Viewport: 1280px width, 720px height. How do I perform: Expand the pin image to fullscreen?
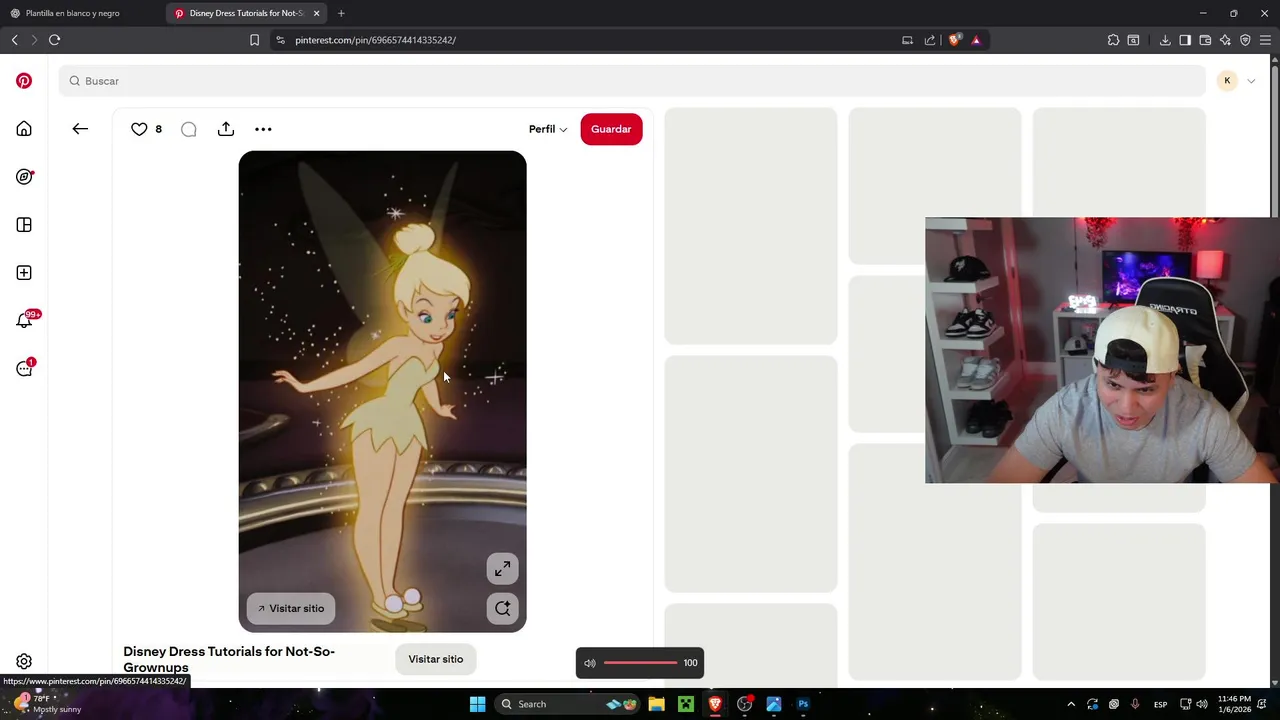click(503, 569)
